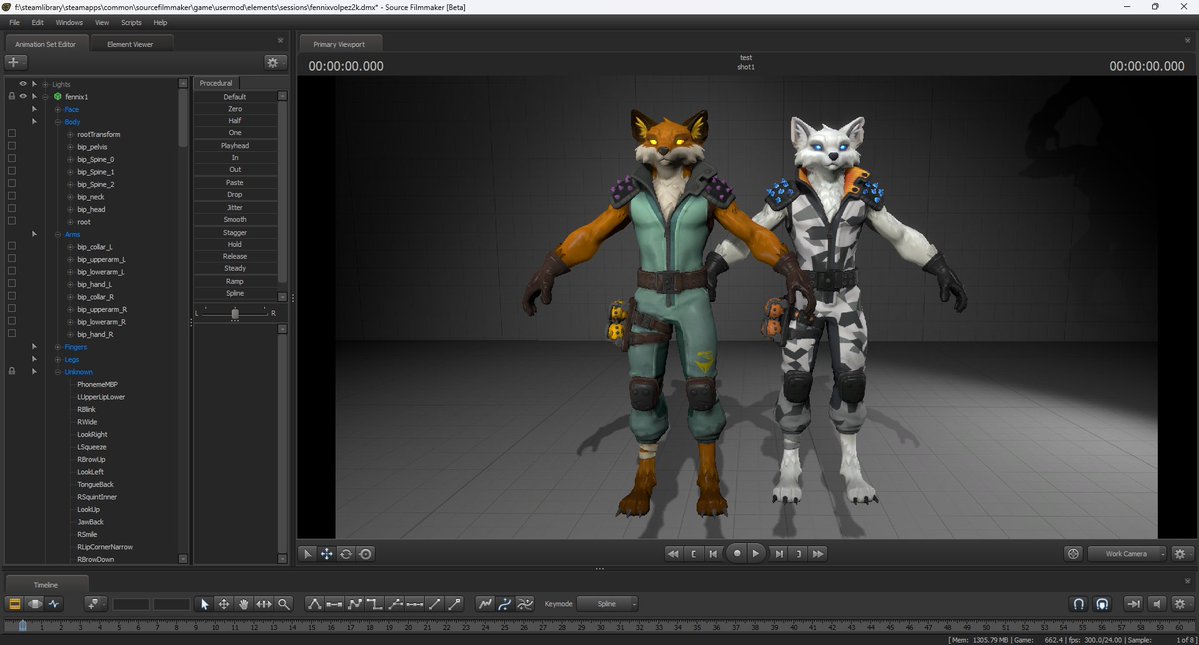Screen dimensions: 1199x645
Task: Select the Pan hand tool in timeline
Action: (244, 604)
